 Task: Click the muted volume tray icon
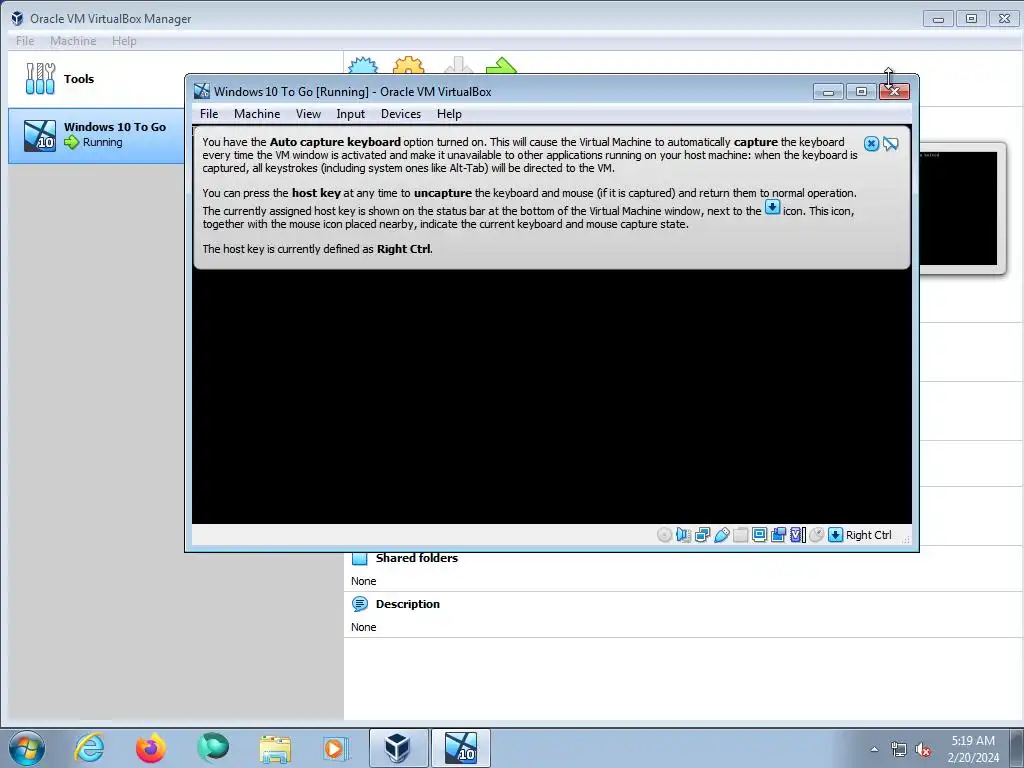[923, 749]
